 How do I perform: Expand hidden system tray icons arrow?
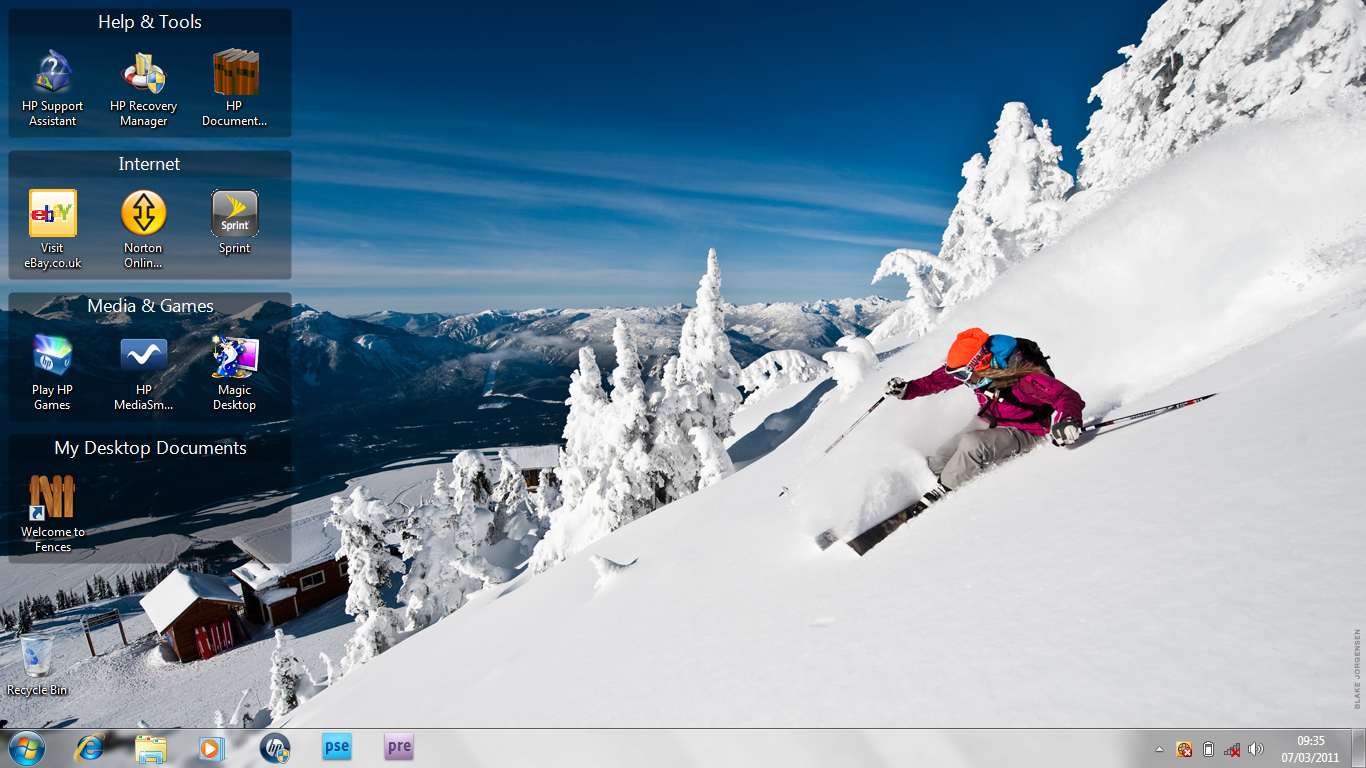pyautogui.click(x=1160, y=749)
